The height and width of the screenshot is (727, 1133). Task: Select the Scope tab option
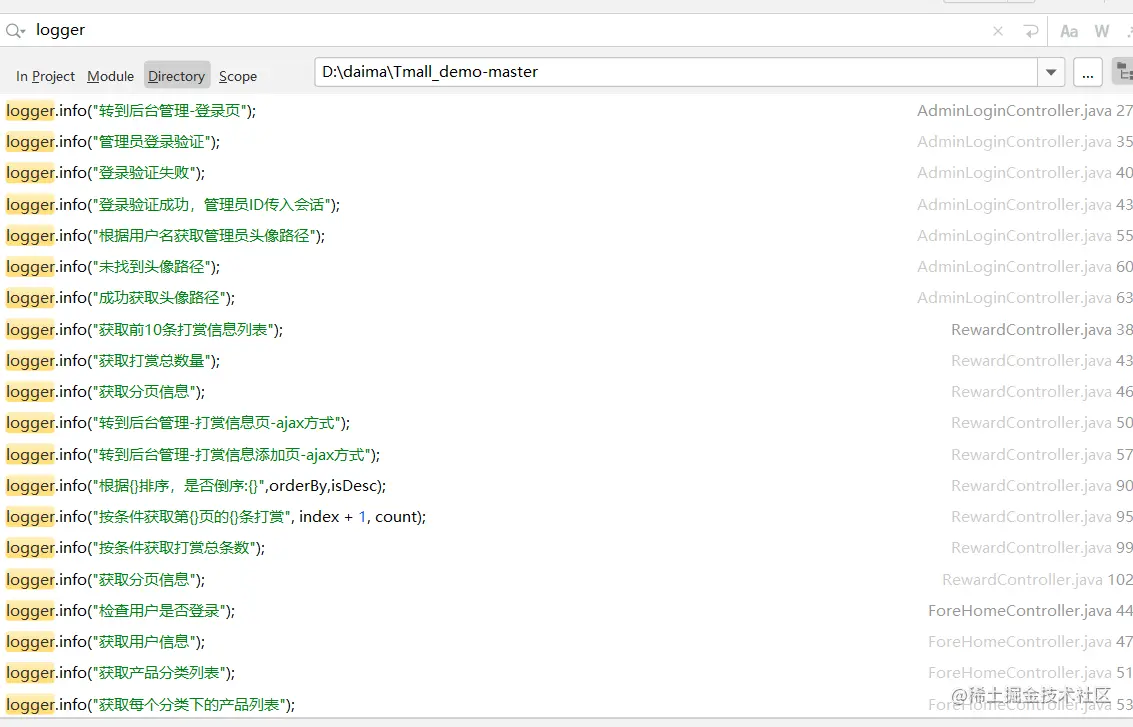238,76
